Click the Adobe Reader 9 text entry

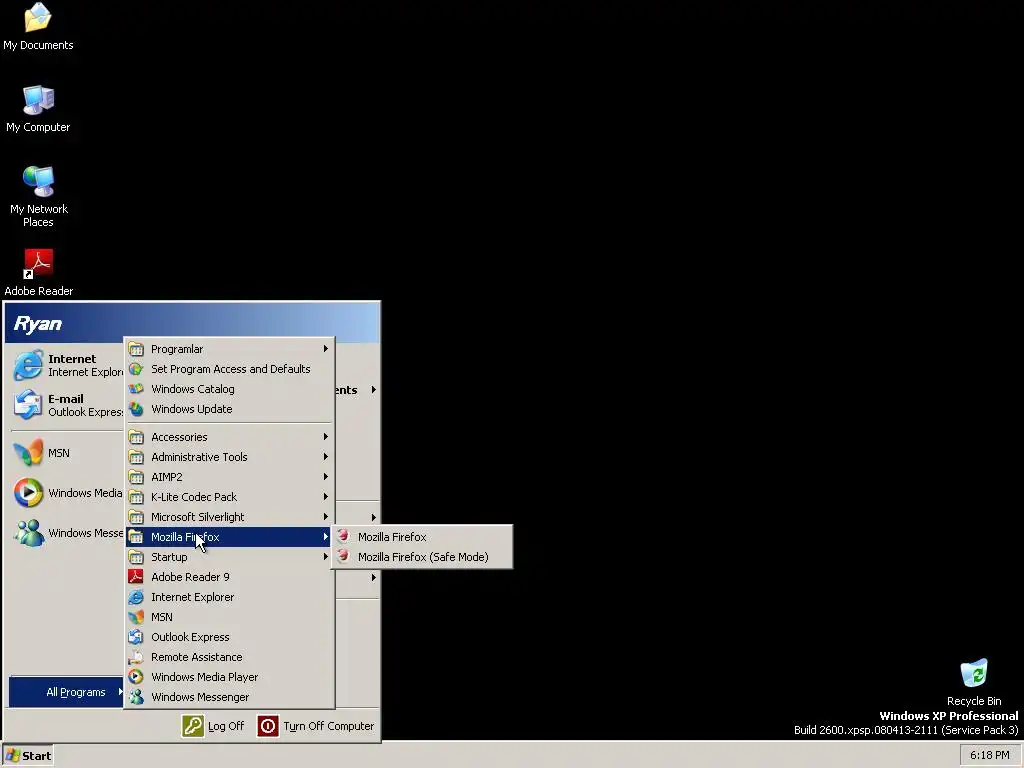190,577
